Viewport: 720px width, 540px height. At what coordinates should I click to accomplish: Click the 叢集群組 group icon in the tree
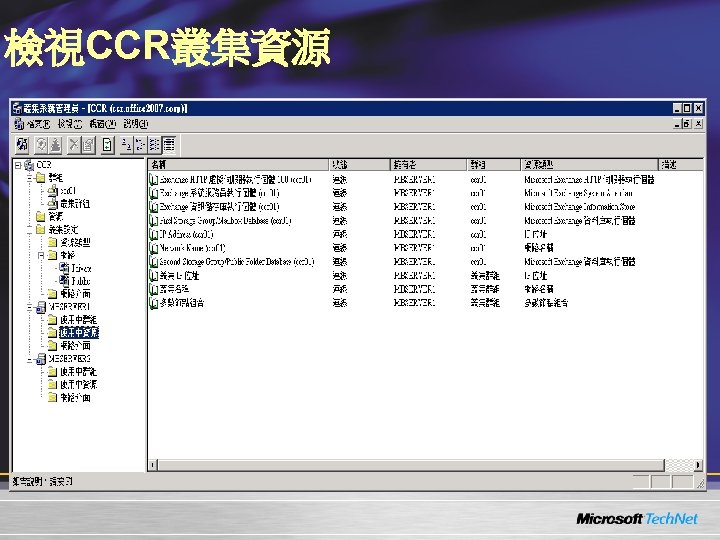(53, 203)
